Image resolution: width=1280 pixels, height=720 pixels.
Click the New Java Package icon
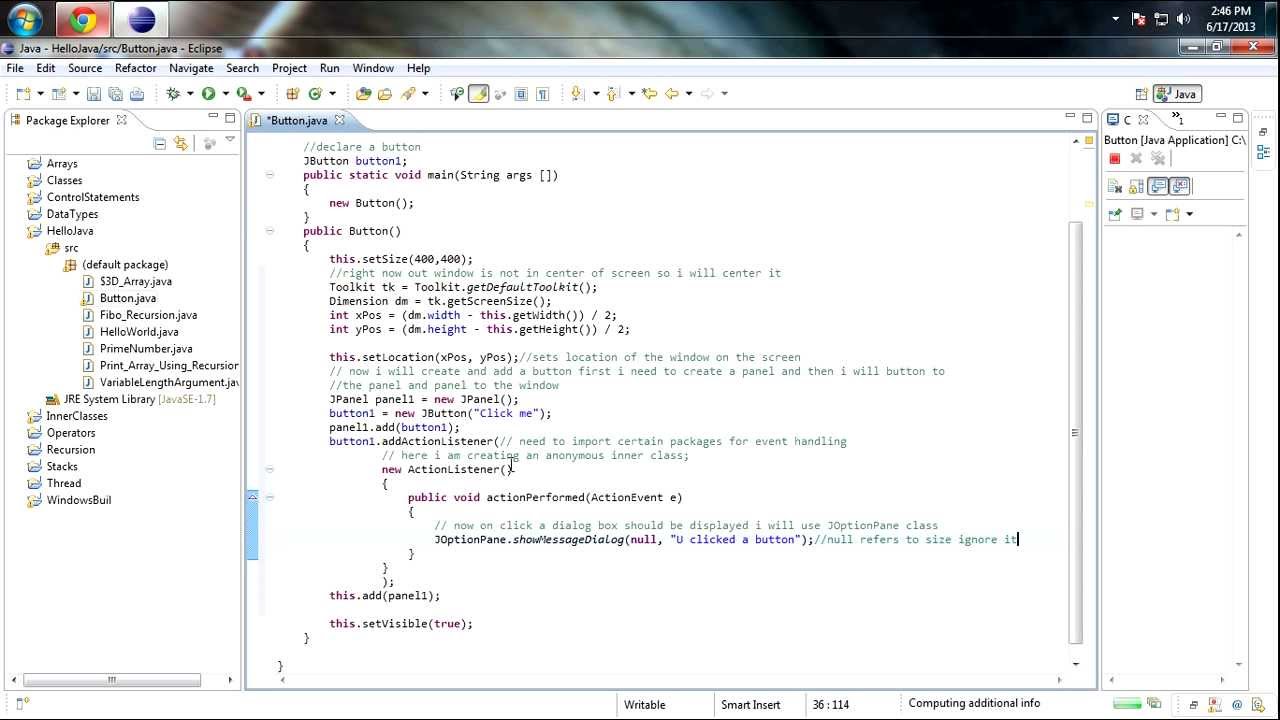click(x=292, y=94)
